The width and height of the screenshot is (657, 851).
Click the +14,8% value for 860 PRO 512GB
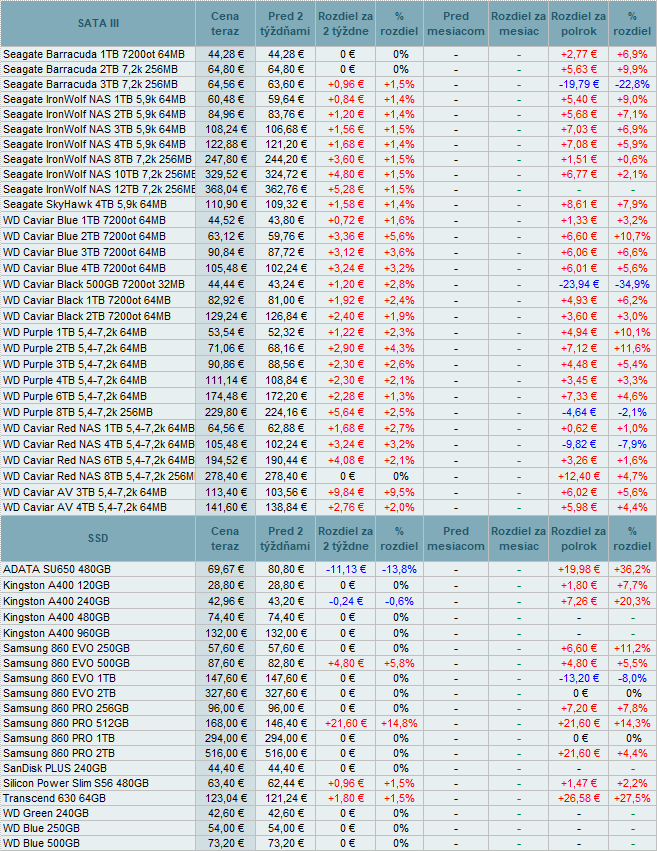[399, 723]
